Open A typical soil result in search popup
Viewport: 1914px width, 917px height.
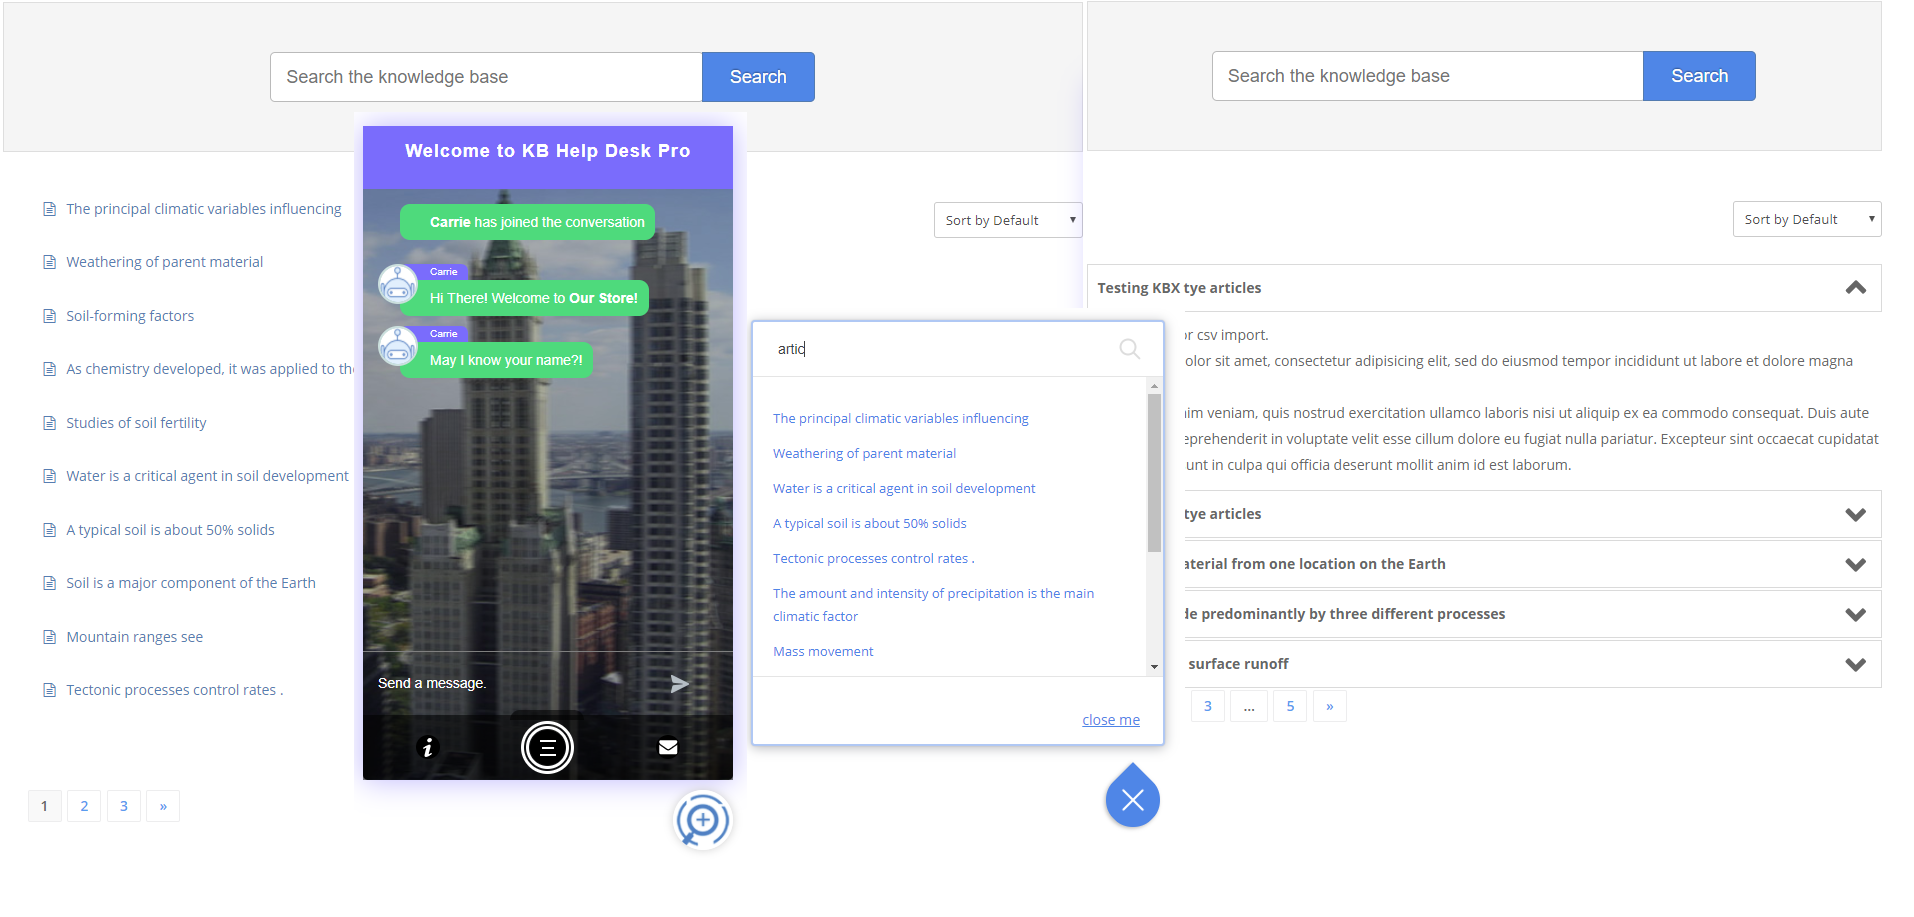(870, 524)
